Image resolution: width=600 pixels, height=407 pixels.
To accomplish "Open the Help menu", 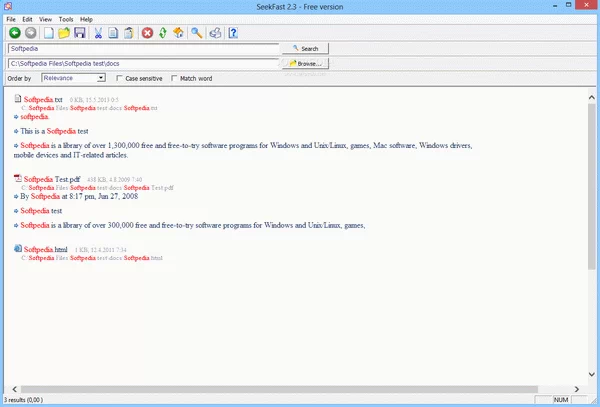I will (x=86, y=19).
